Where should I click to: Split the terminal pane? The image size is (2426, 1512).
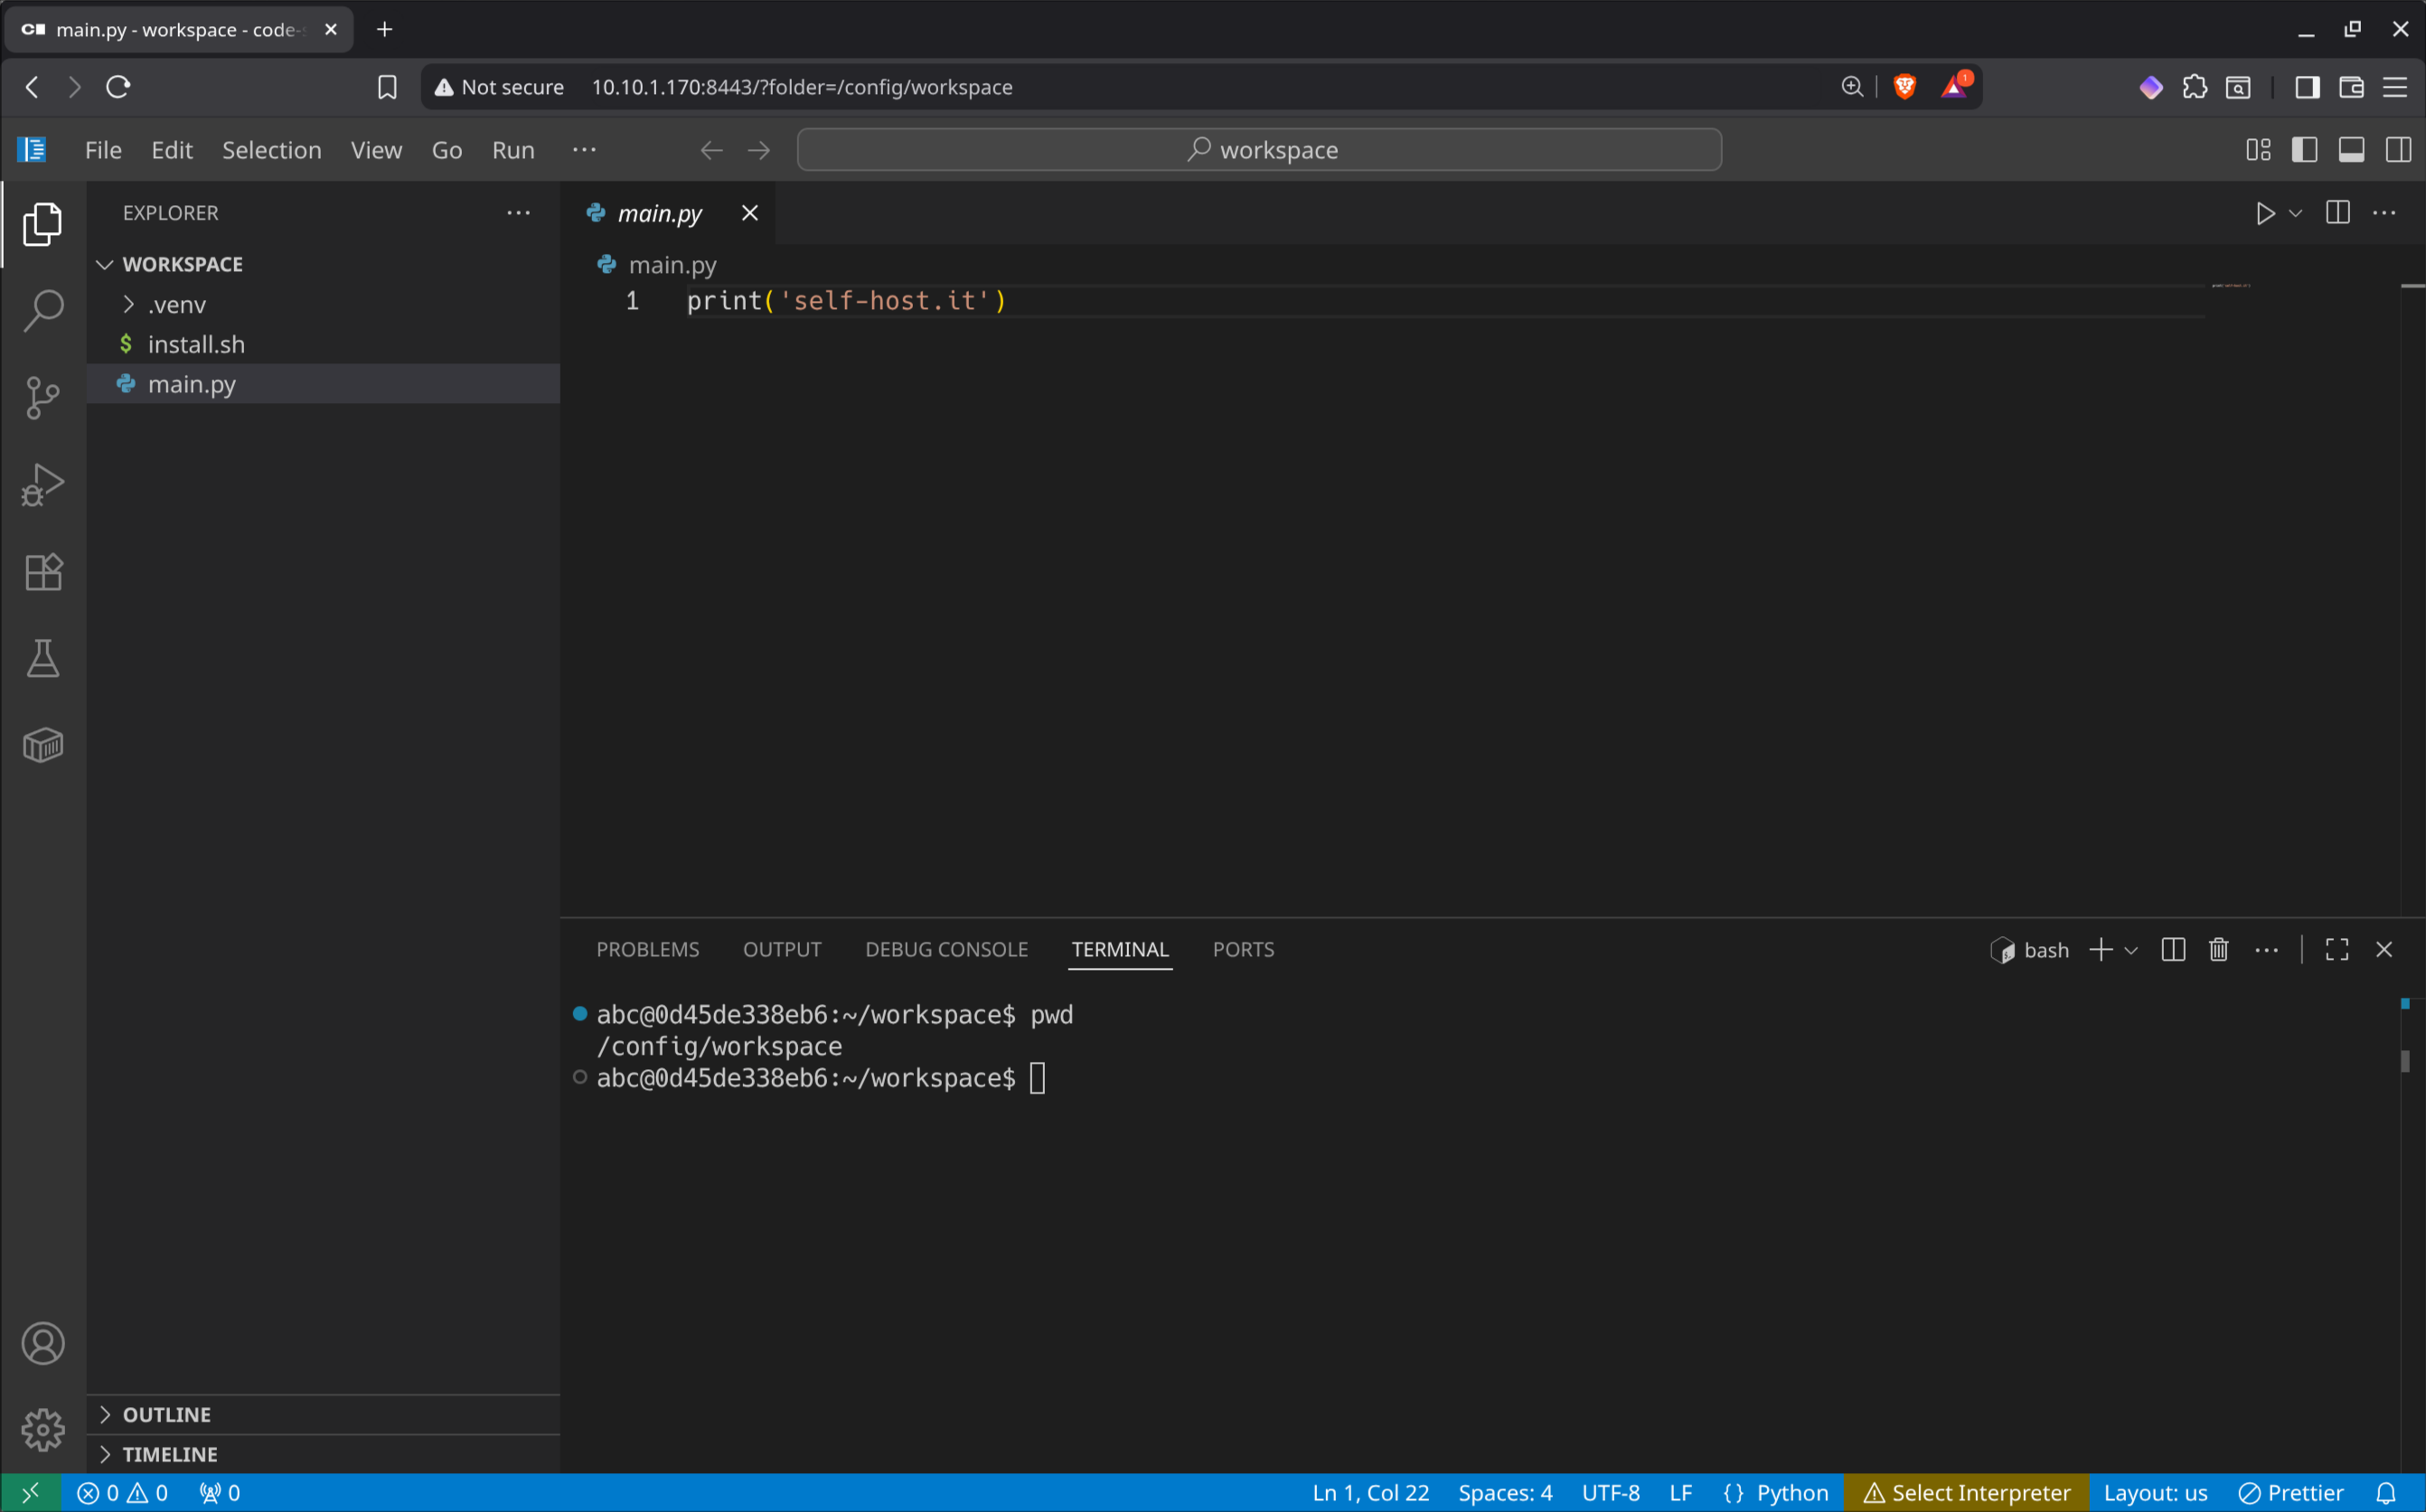[2172, 949]
